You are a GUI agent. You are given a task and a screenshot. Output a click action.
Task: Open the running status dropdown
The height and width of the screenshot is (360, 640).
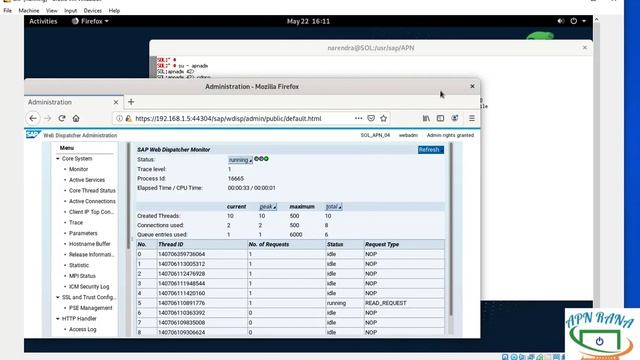click(240, 160)
